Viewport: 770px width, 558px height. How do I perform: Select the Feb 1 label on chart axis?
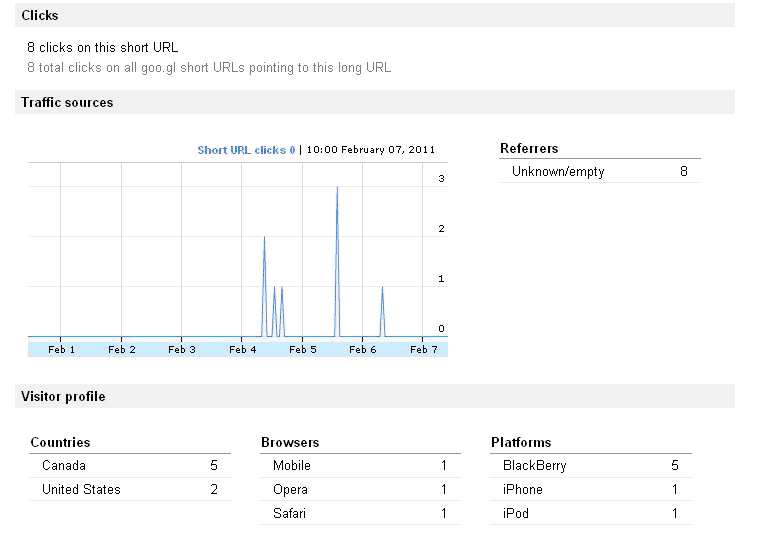point(61,349)
